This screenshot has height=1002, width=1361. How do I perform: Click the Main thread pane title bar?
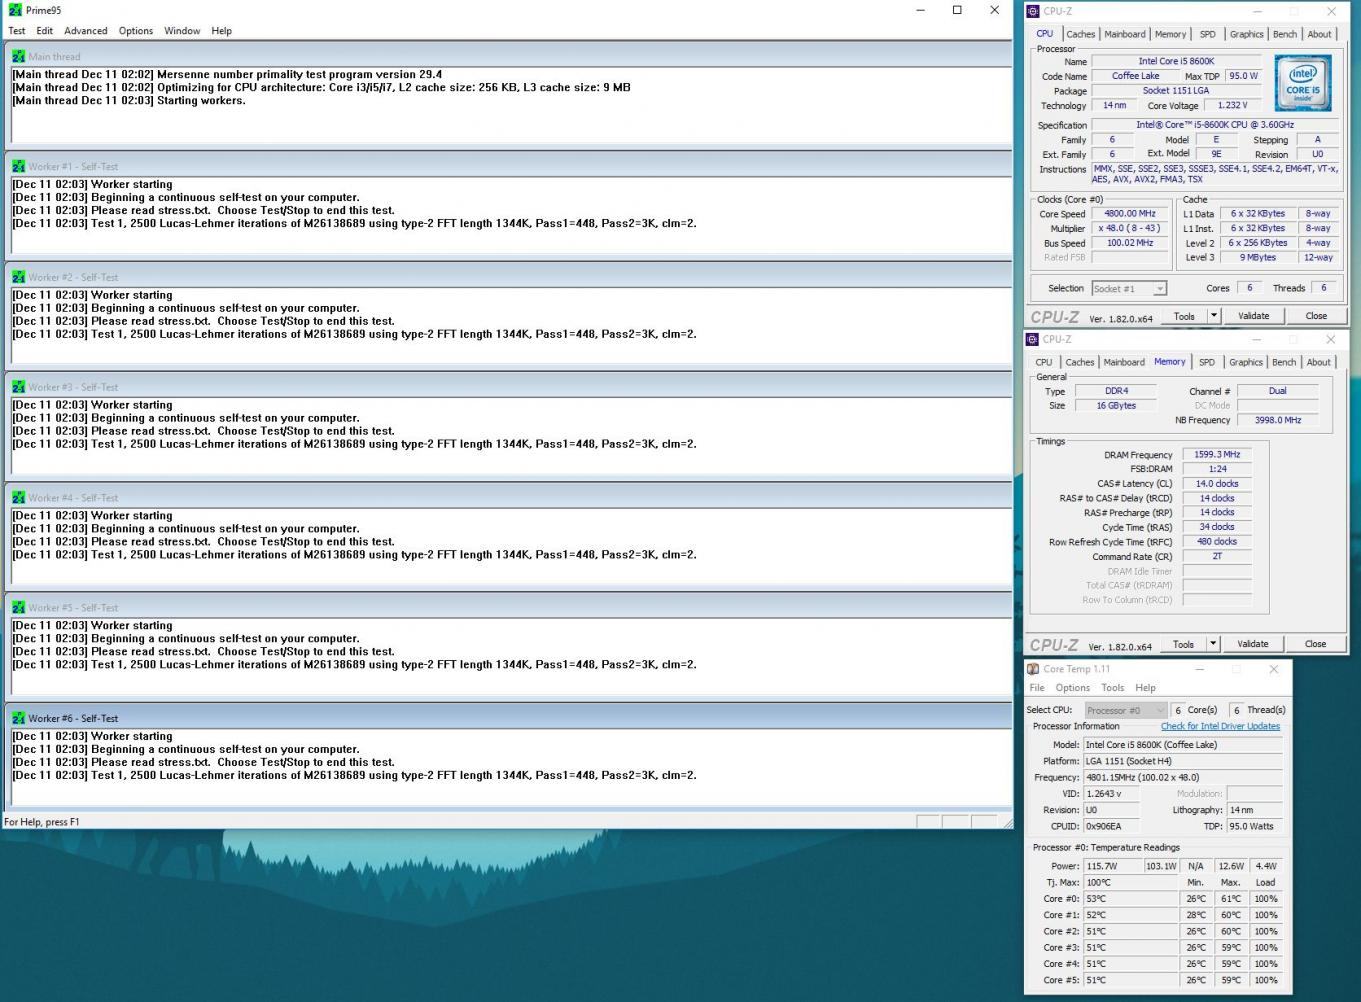[508, 56]
